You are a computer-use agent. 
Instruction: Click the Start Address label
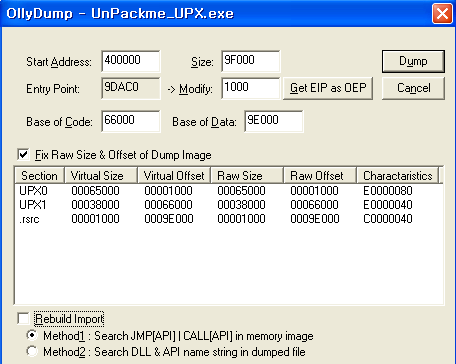point(59,62)
